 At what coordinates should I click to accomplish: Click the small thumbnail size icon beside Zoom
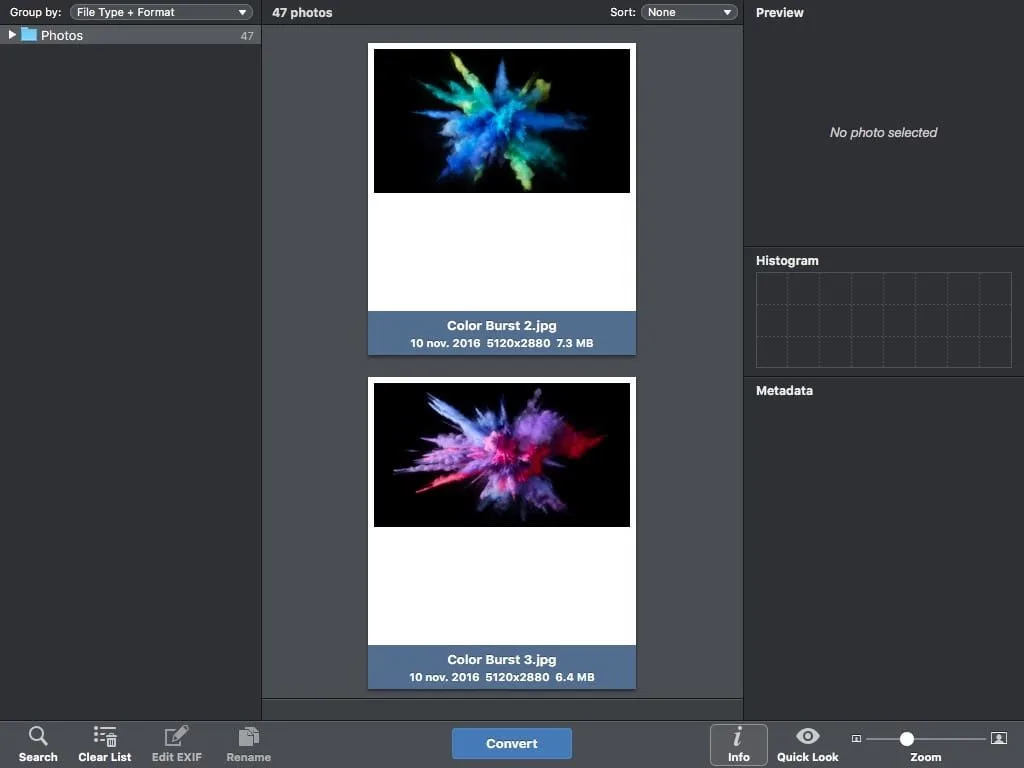856,738
